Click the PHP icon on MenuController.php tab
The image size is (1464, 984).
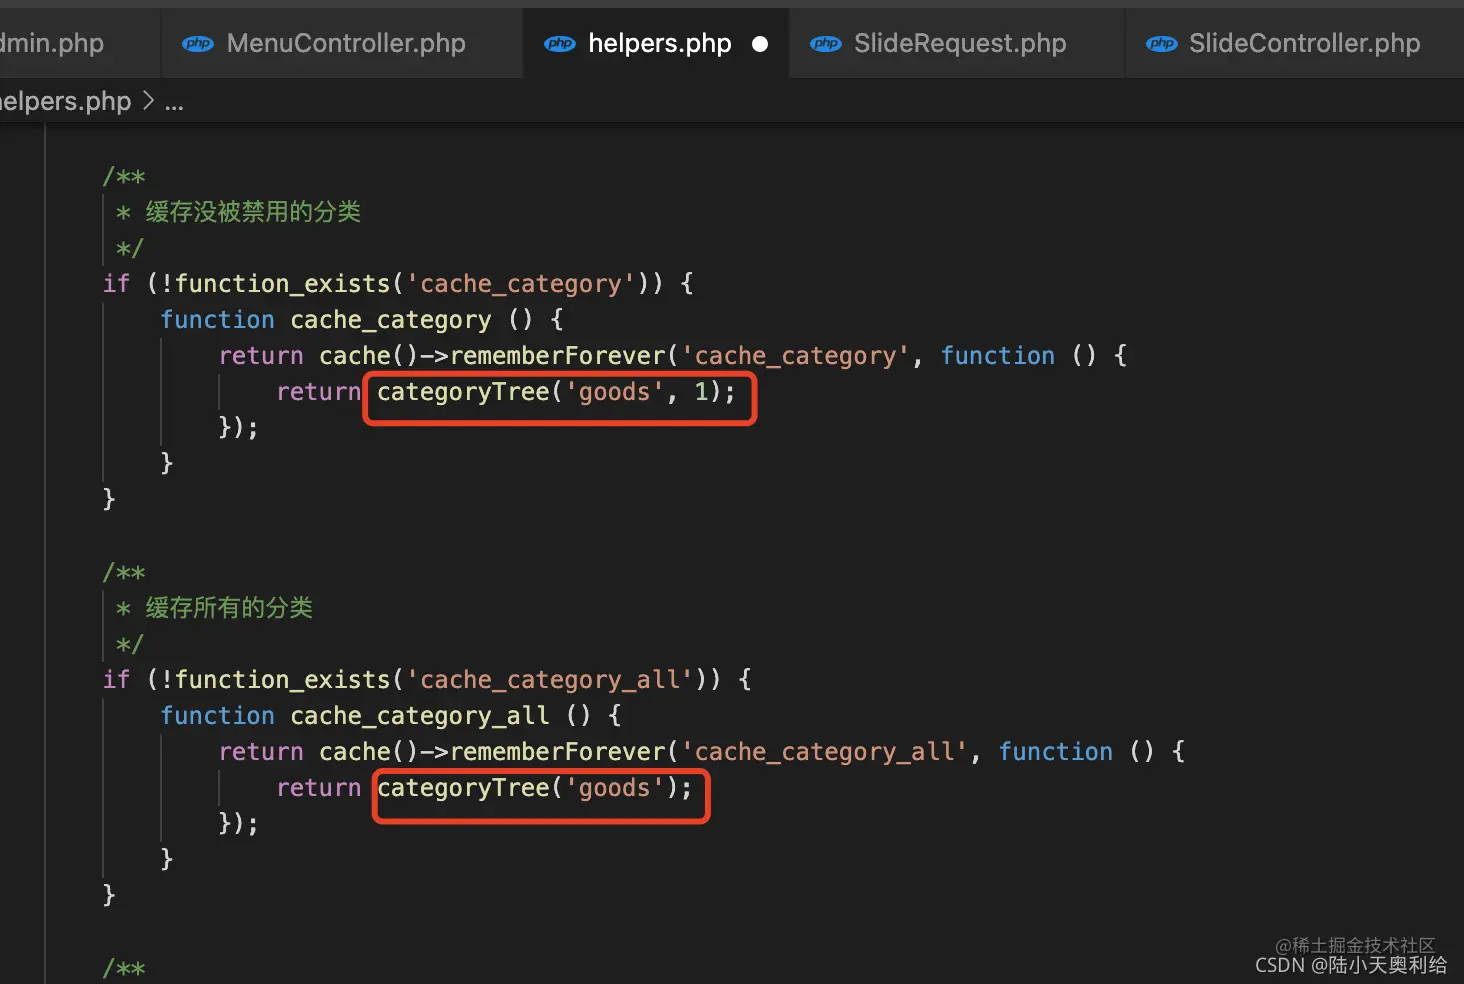click(198, 44)
